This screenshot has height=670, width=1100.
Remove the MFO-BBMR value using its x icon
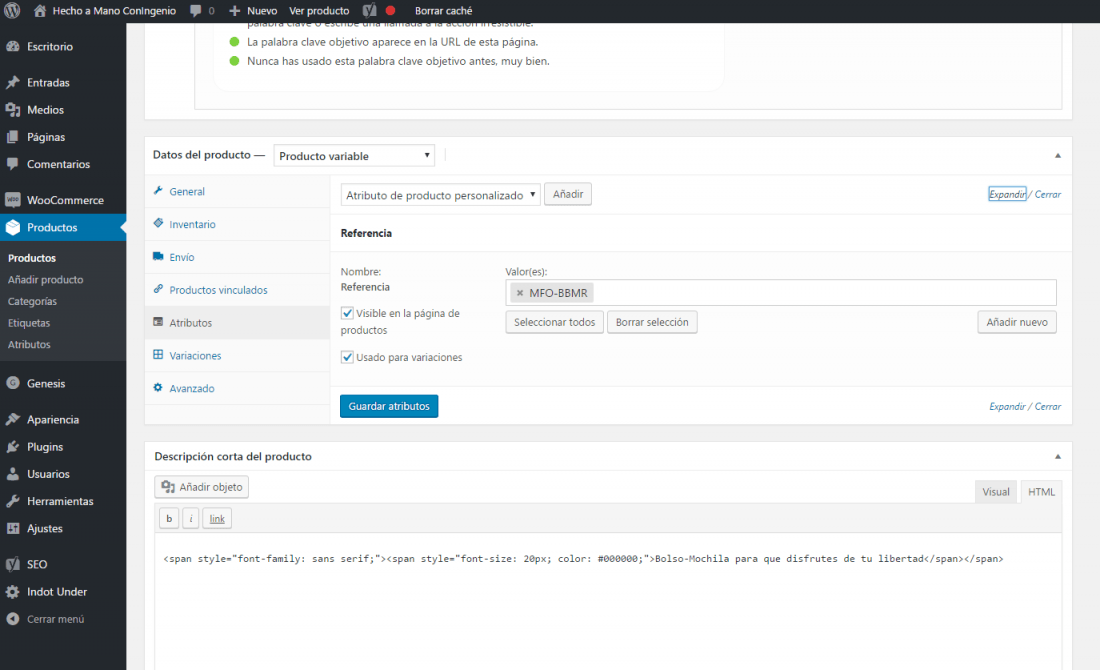pyautogui.click(x=520, y=293)
